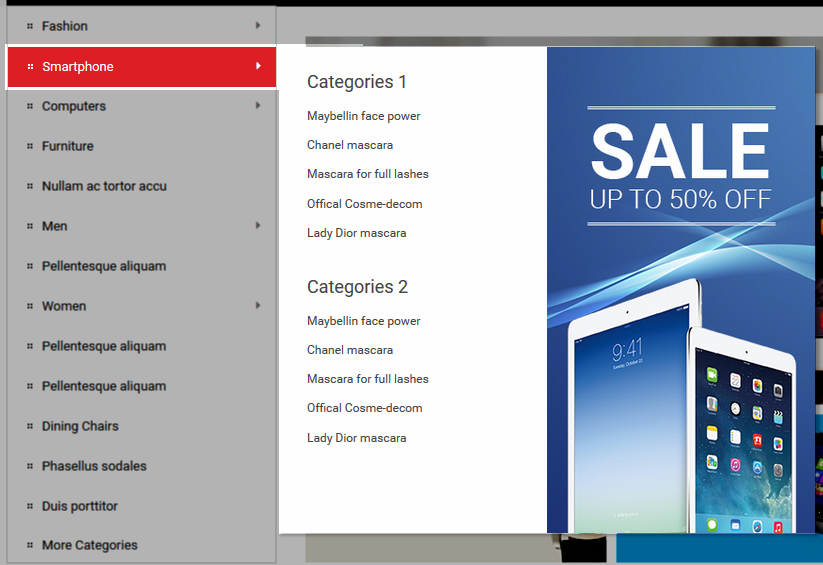Screen dimensions: 823x565
Task: Click the grip icon beside More Categories
Action: pyautogui.click(x=30, y=545)
